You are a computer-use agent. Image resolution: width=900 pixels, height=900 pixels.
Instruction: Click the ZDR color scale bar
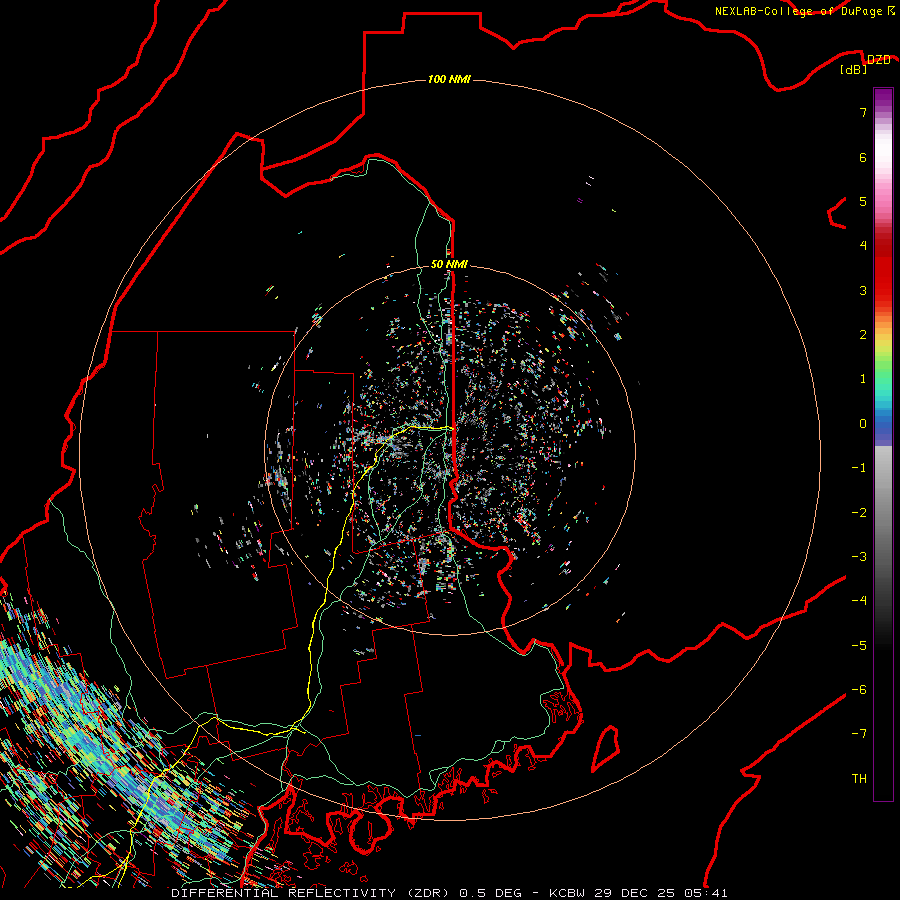(x=883, y=444)
